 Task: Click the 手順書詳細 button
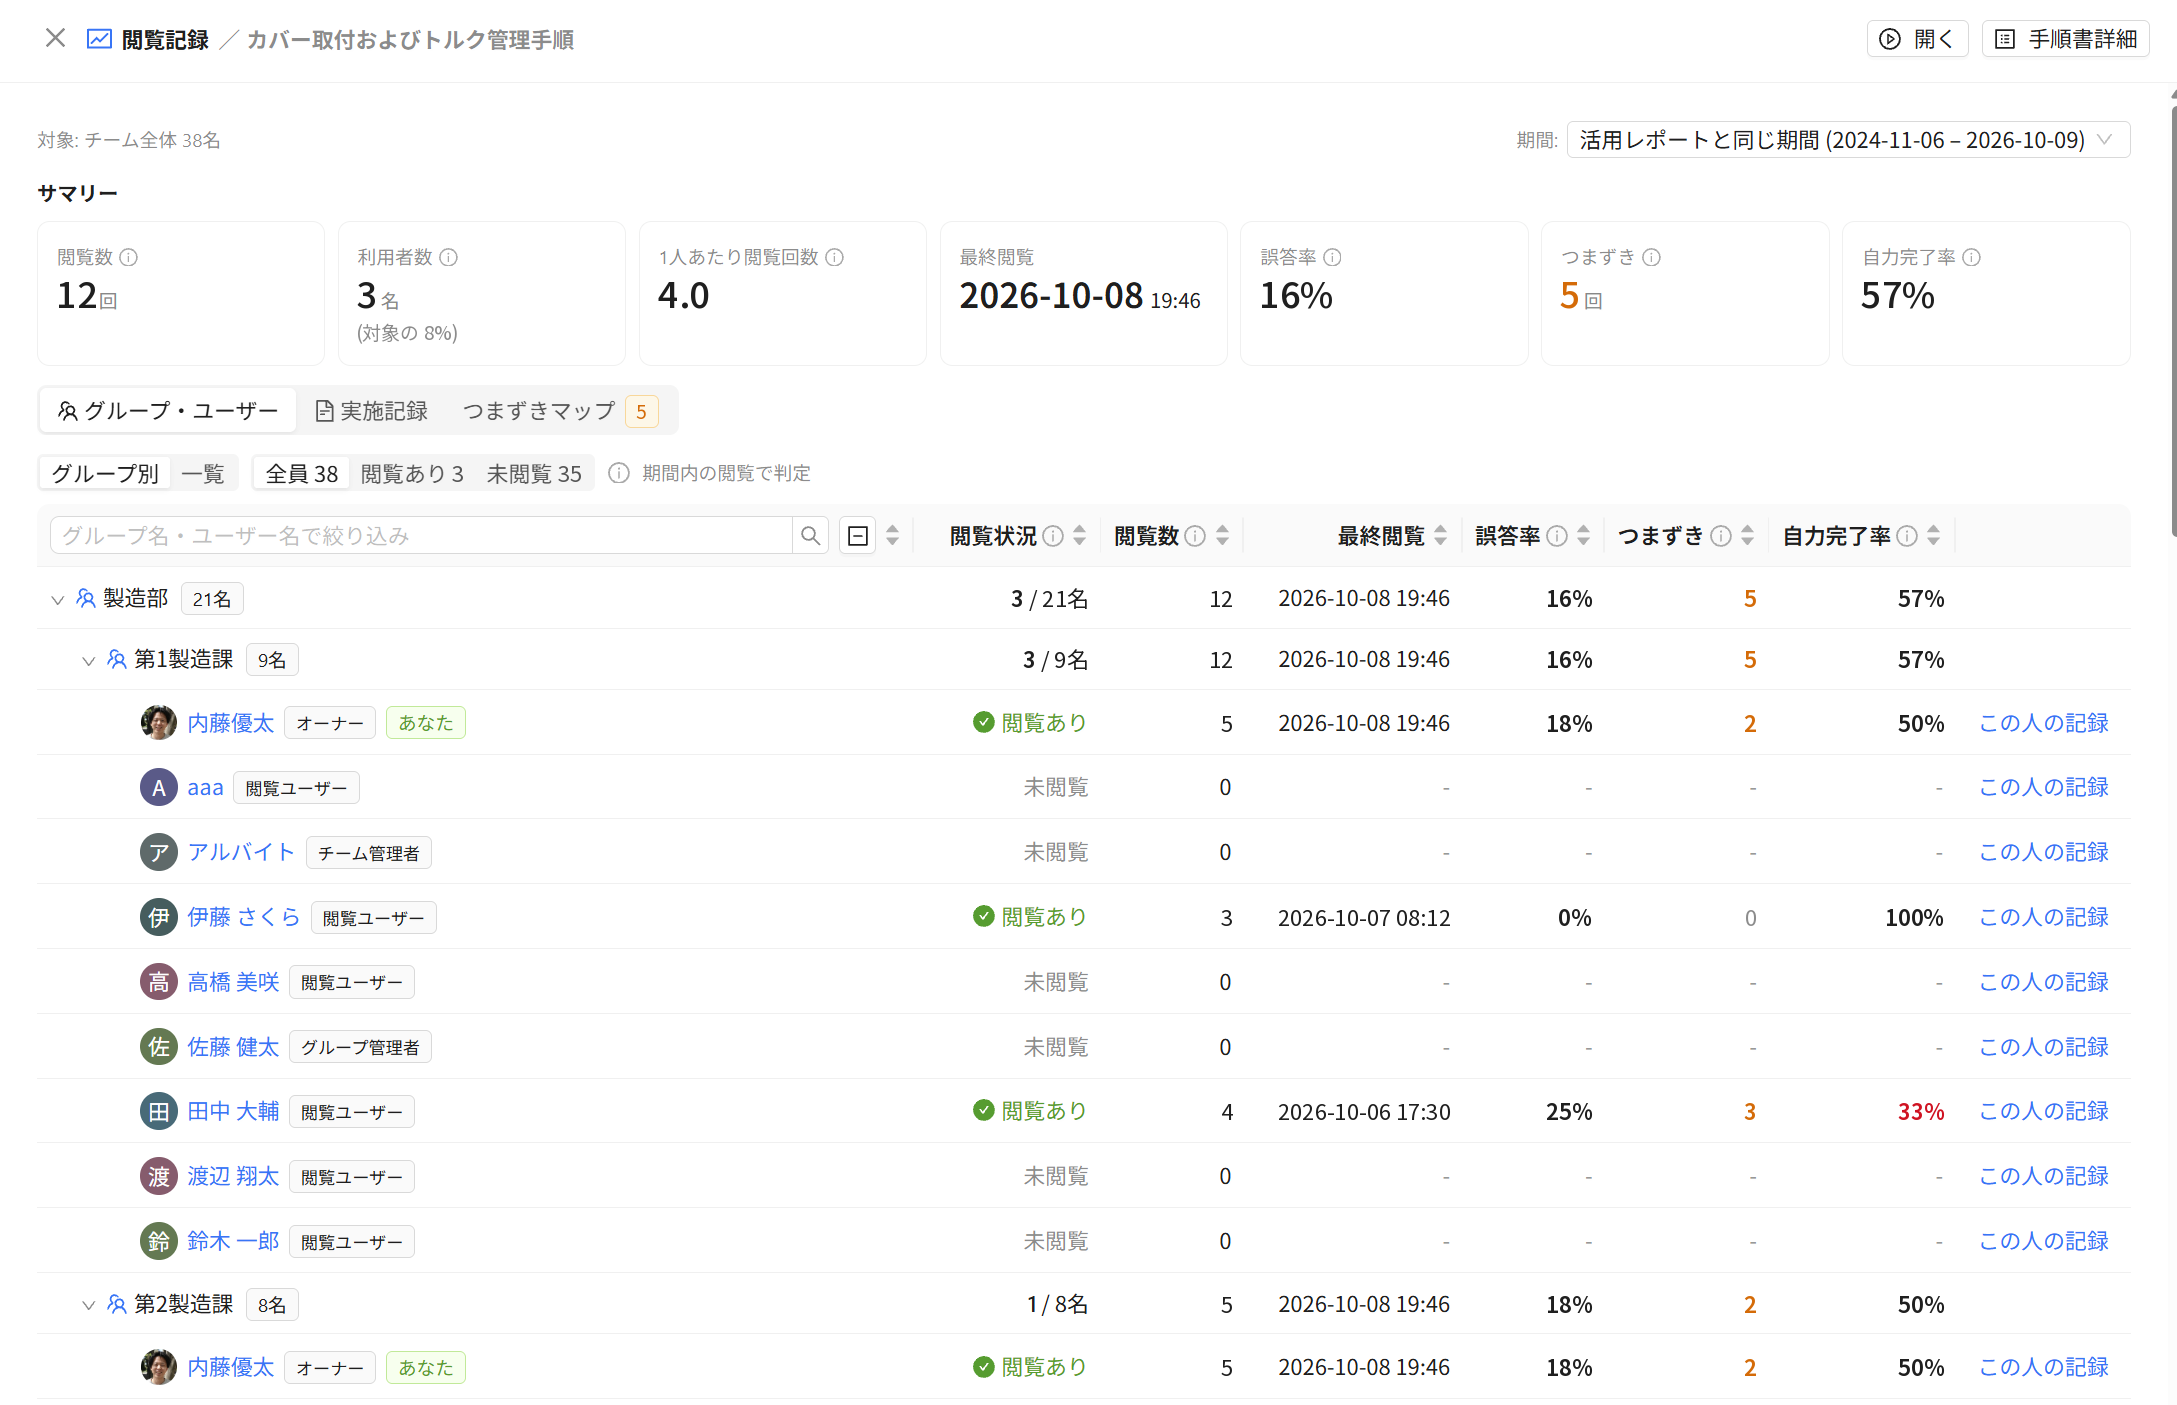(x=2065, y=39)
